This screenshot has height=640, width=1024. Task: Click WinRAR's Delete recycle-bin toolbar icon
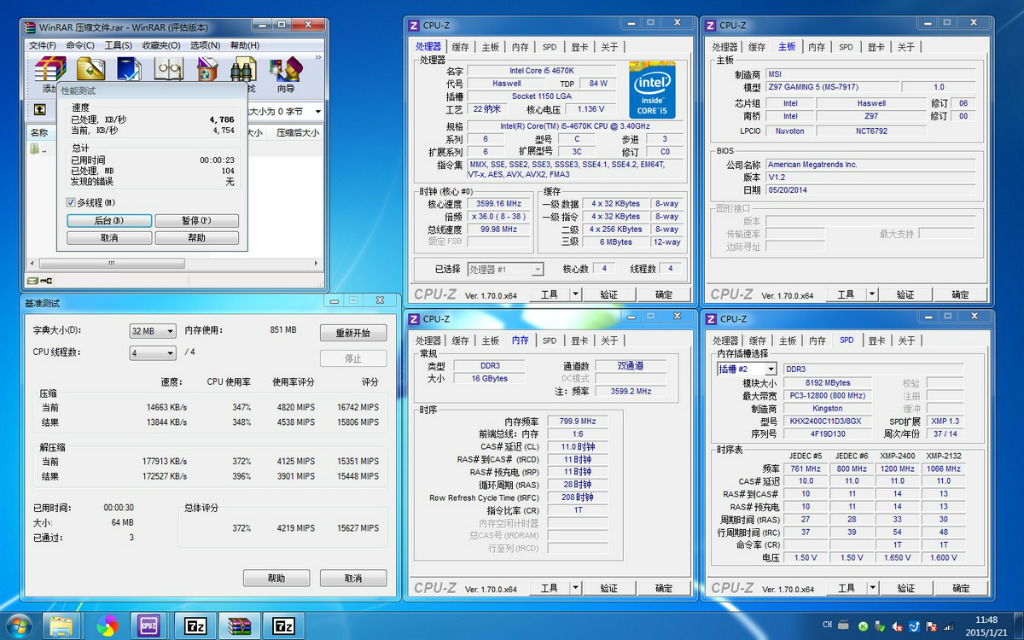click(x=207, y=69)
